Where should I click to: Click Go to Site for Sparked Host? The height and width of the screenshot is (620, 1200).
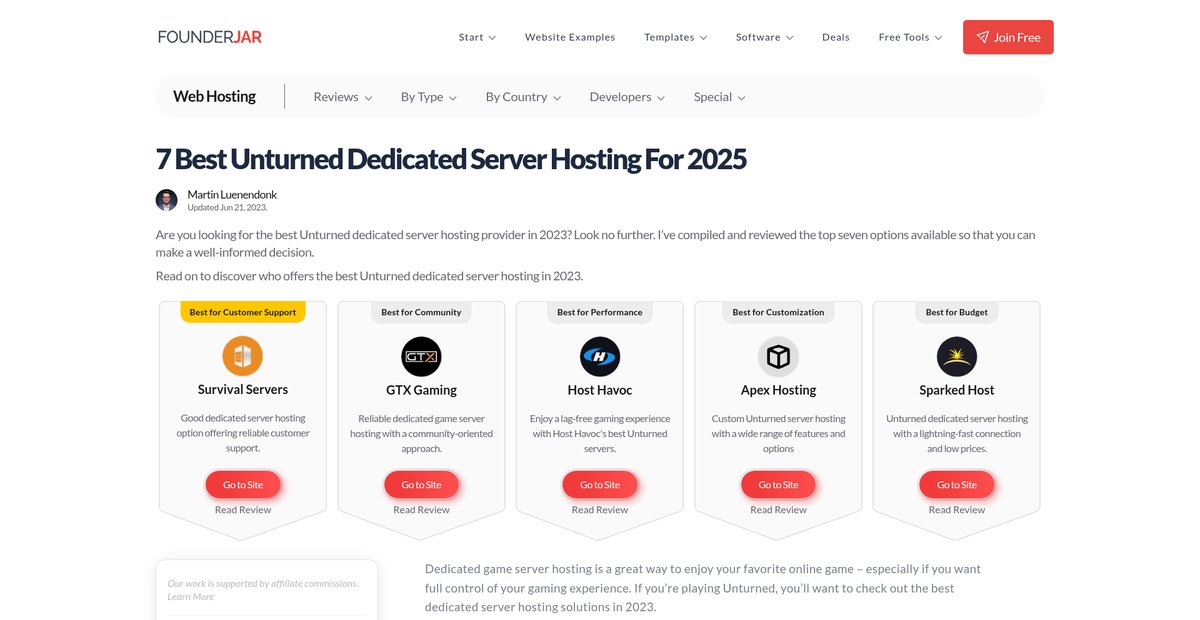pos(957,485)
